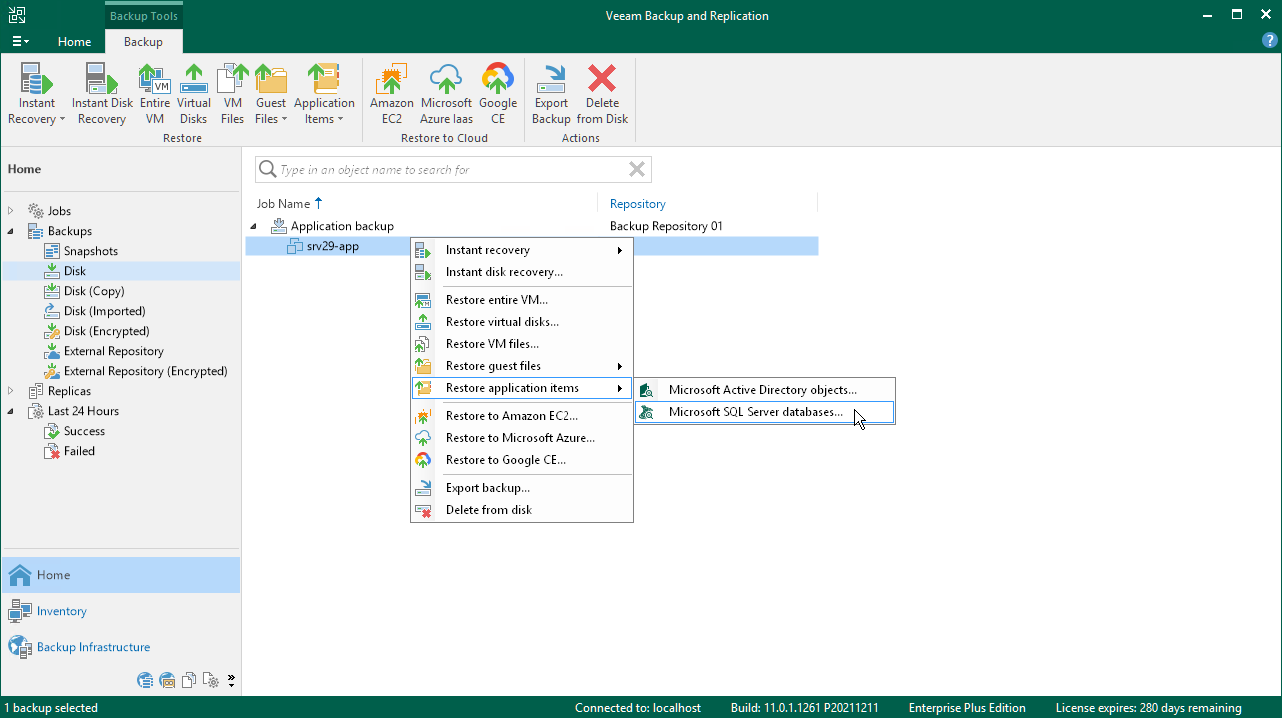Choose Restore entire VM from context menu
The height and width of the screenshot is (718, 1282).
tap(496, 300)
